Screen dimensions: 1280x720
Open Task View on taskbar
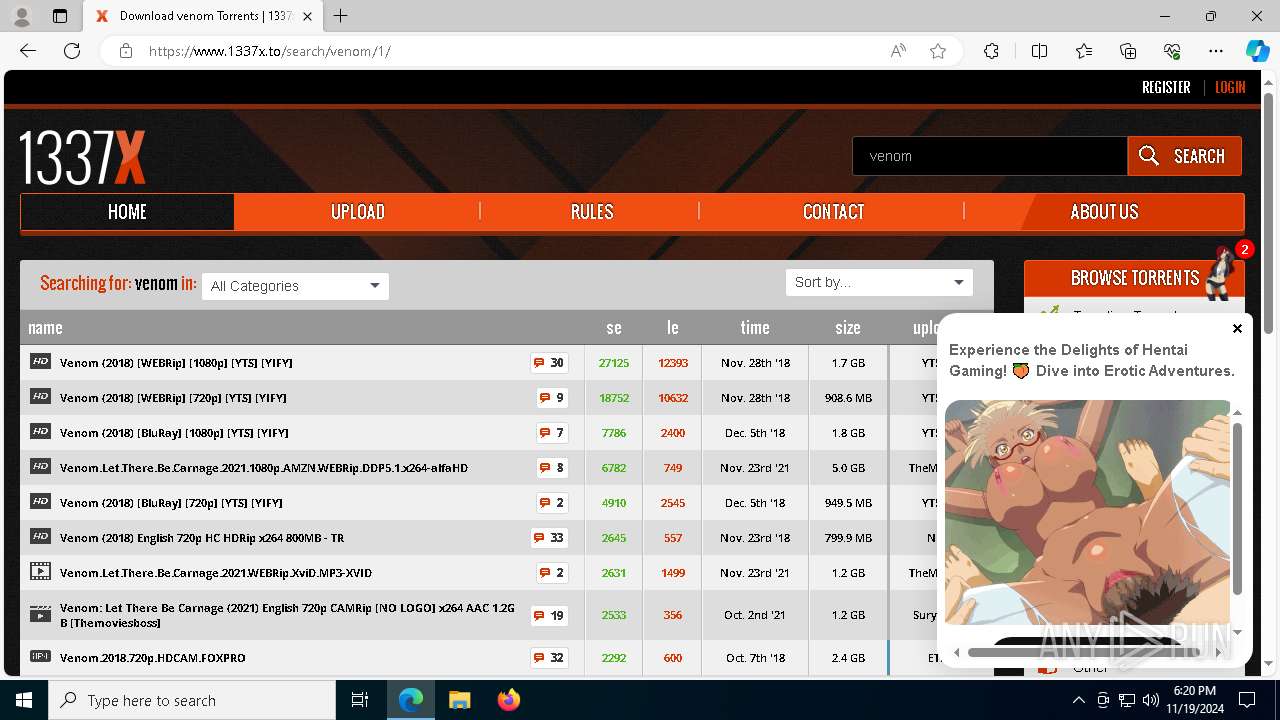[360, 700]
